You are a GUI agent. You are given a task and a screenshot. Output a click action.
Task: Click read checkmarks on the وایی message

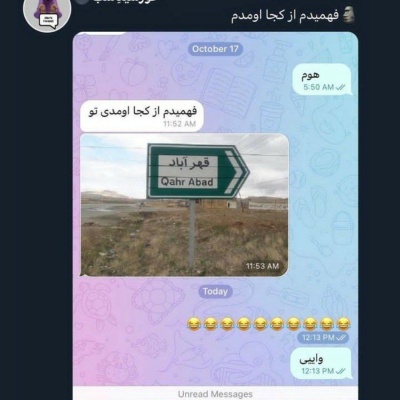click(341, 371)
